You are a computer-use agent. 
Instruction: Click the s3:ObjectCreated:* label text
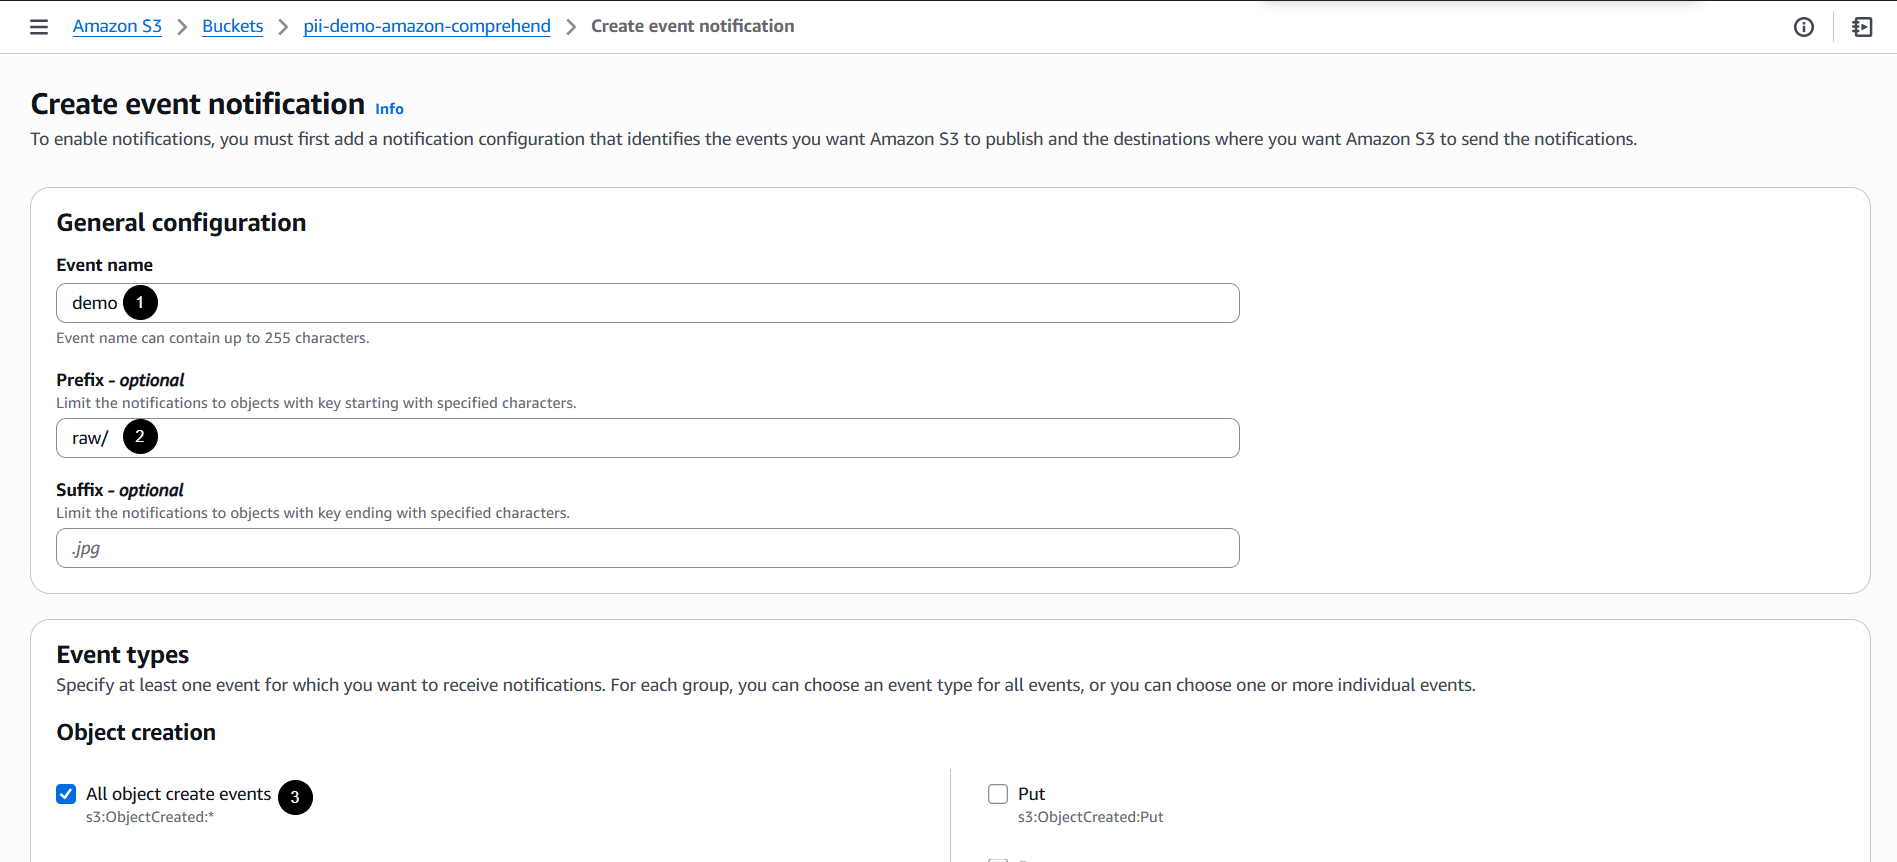click(x=150, y=816)
